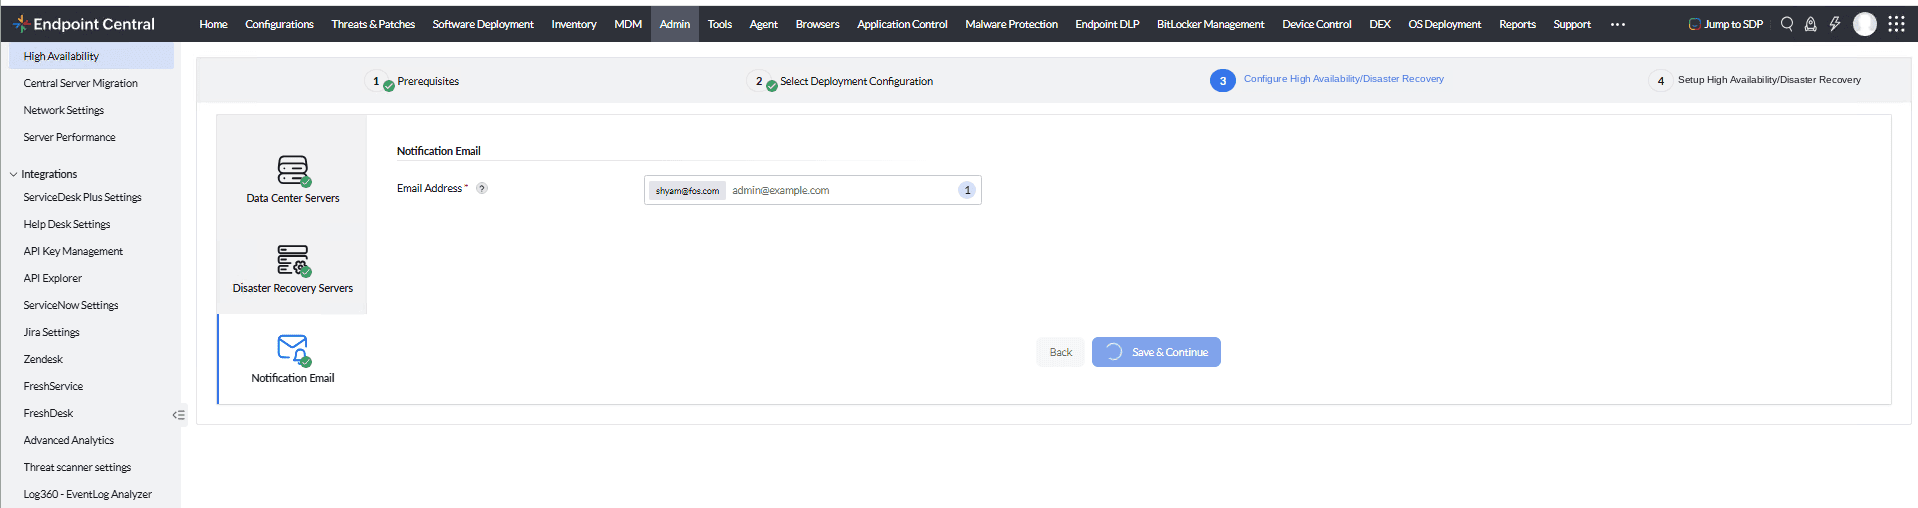Click the email count badge 1
The width and height of the screenshot is (1918, 508).
967,190
